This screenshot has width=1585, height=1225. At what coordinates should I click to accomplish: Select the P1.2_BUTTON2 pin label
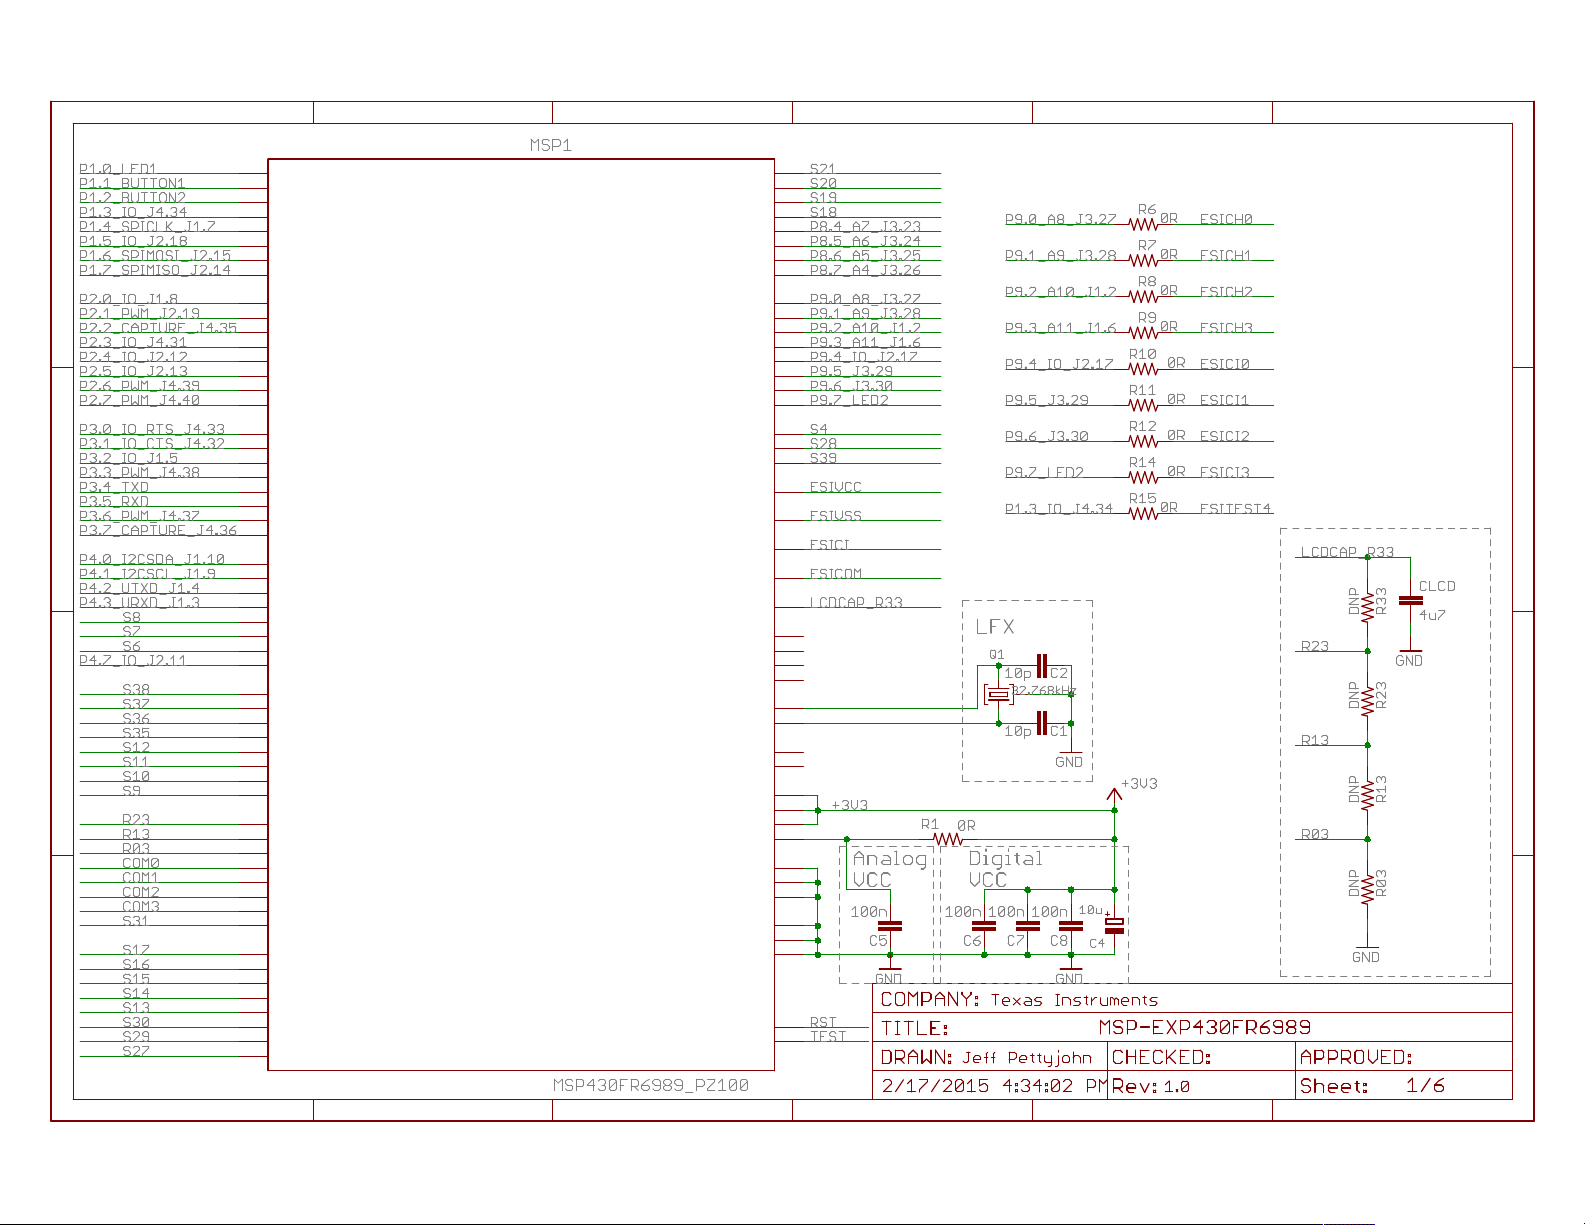pos(132,198)
